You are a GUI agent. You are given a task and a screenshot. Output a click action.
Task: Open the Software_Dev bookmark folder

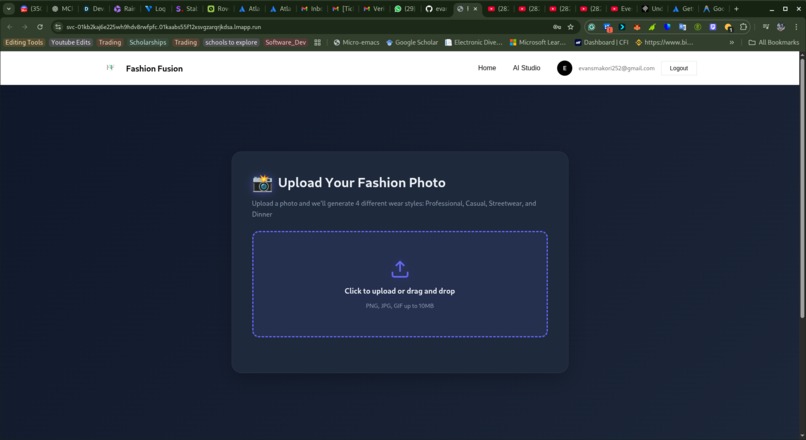click(286, 42)
